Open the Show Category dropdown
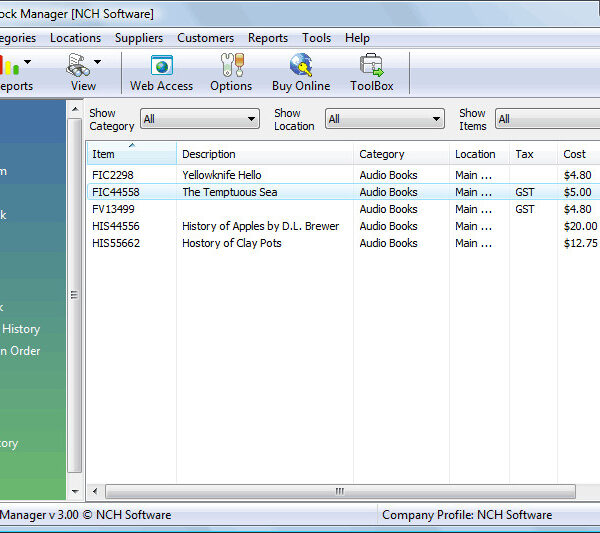 (200, 119)
